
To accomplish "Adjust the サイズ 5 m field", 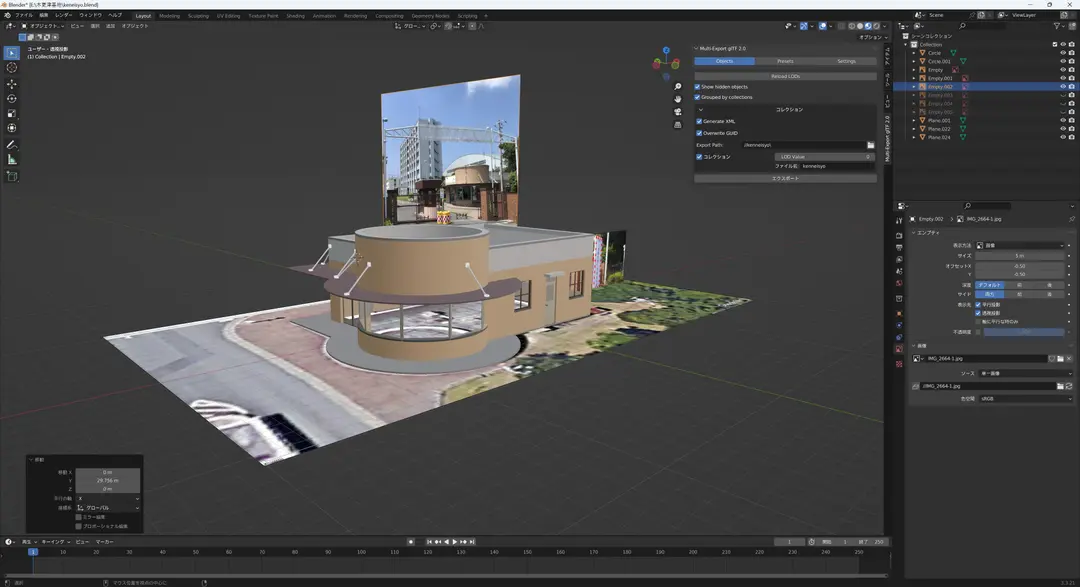I will pos(1020,256).
